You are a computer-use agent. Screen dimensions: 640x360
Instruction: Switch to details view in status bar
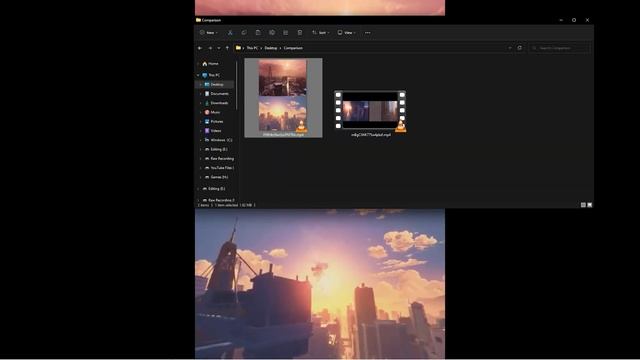[x=583, y=205]
